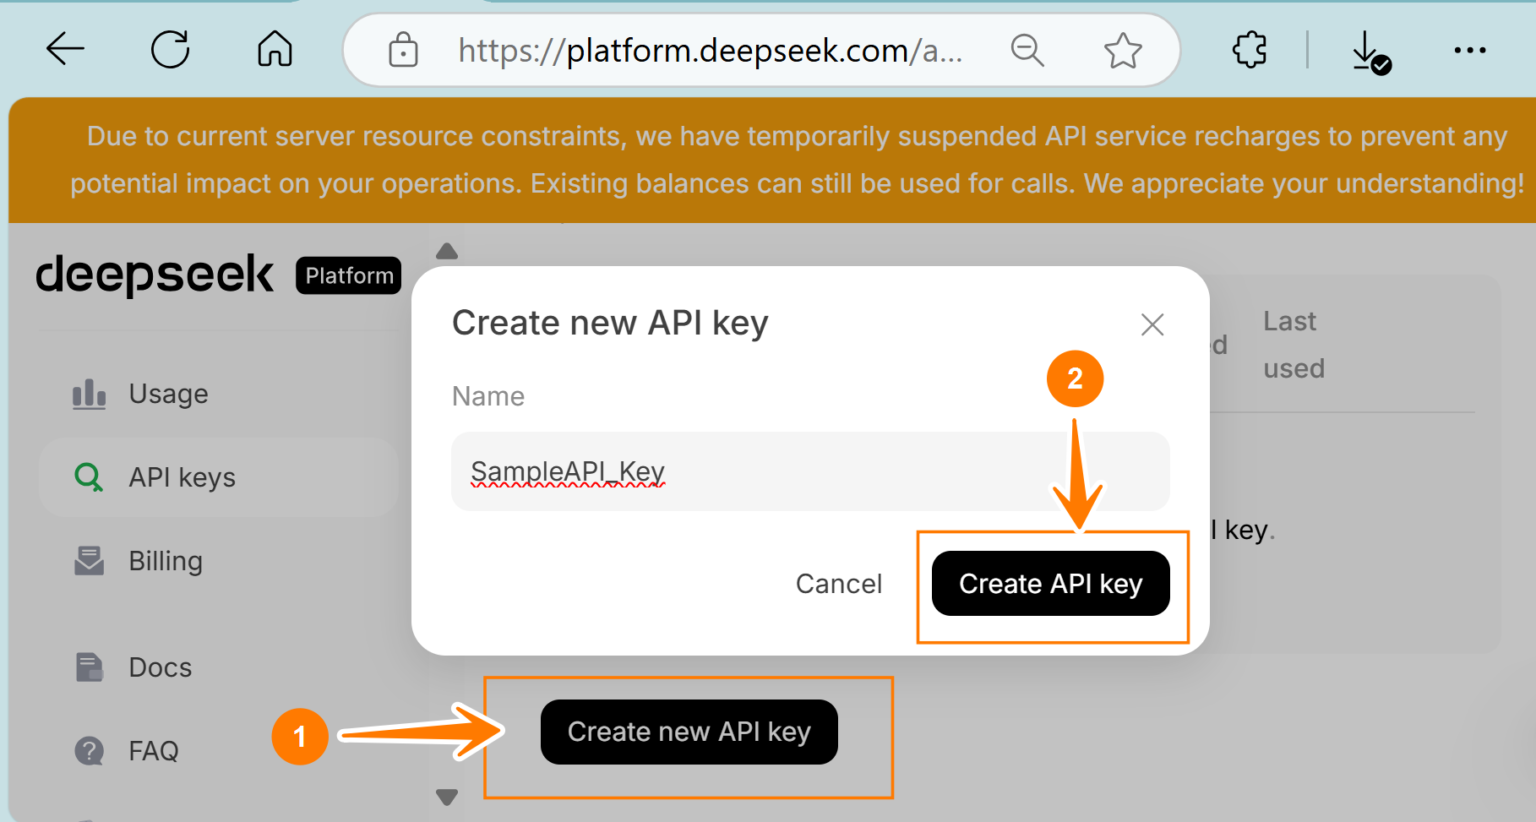The height and width of the screenshot is (822, 1536).
Task: Click Cancel in the dialog
Action: (x=838, y=583)
